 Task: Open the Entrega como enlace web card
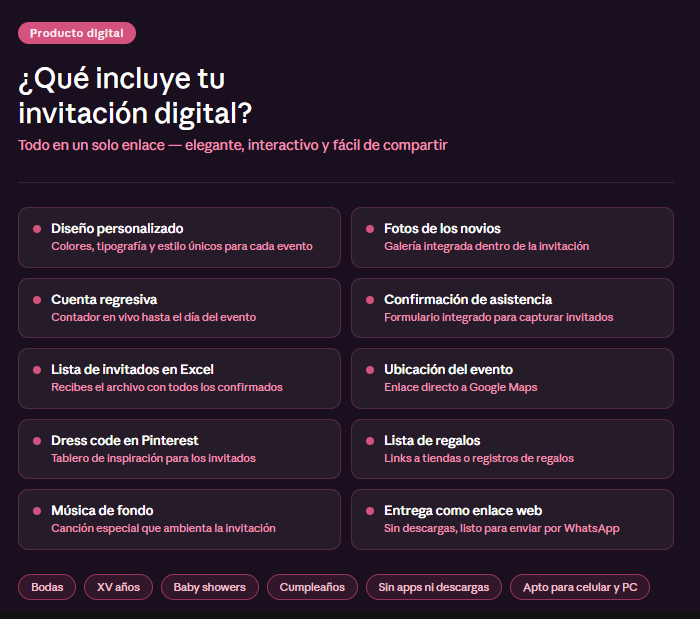coord(512,519)
